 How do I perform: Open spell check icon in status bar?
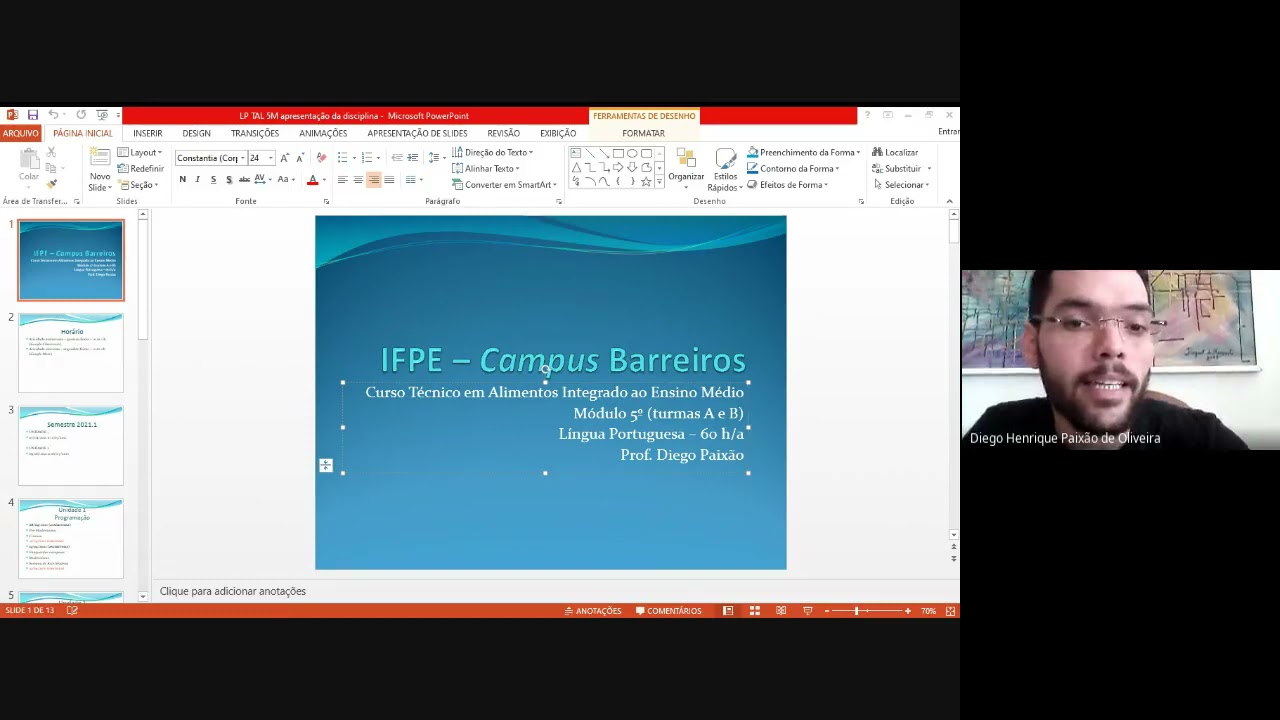[72, 611]
